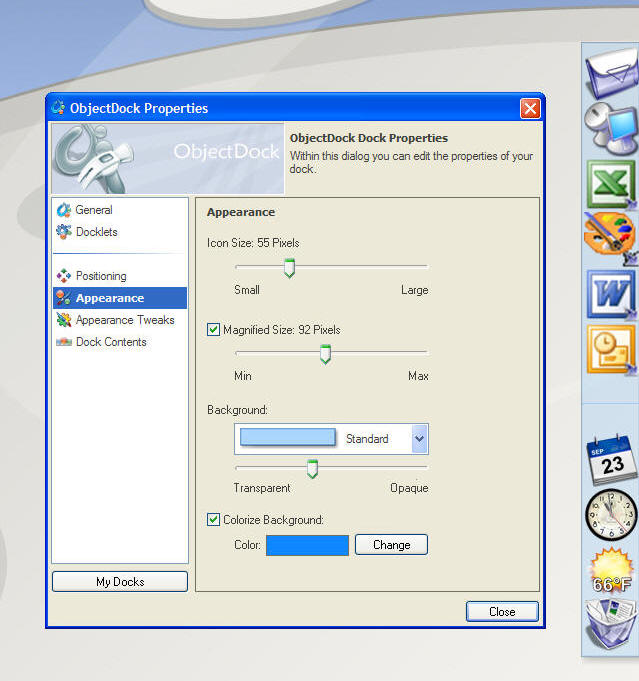Toggle the Magnified Size checkbox
The height and width of the screenshot is (681, 639).
pyautogui.click(x=213, y=330)
